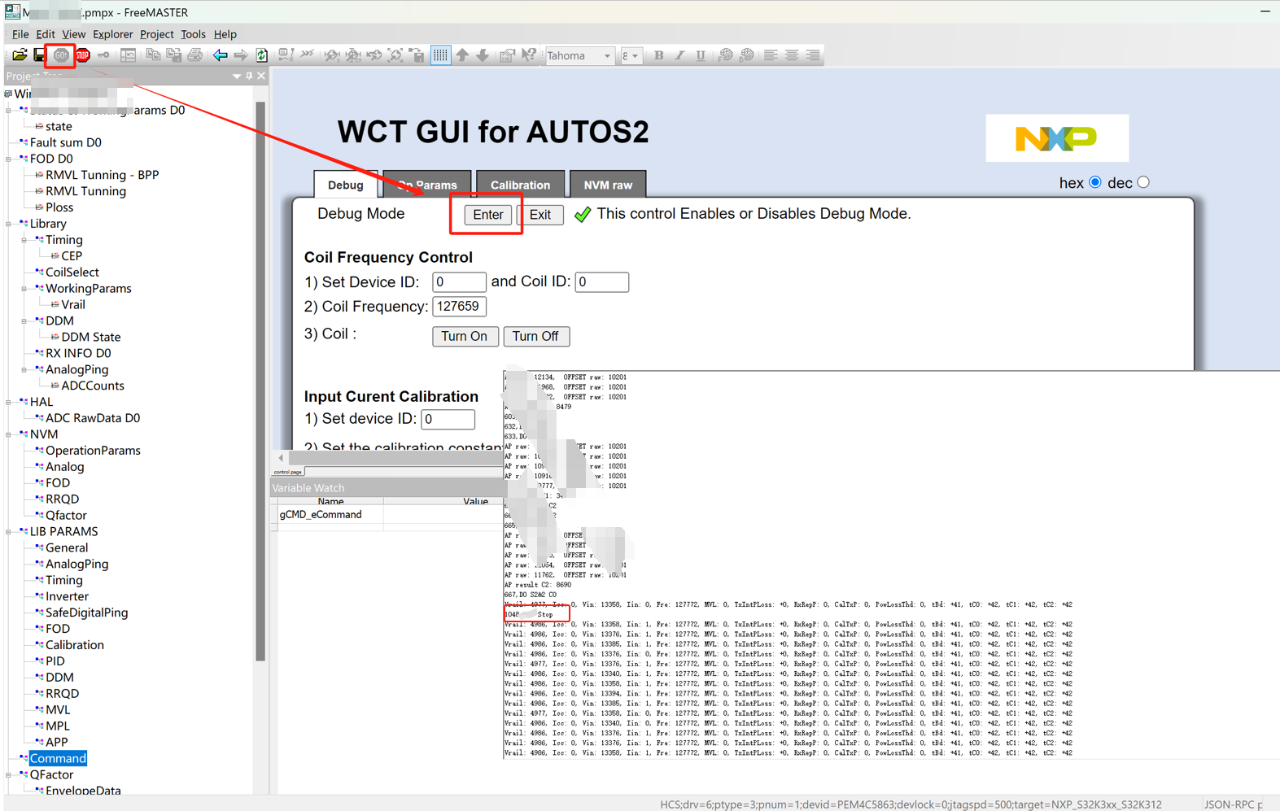Viewport: 1280px width, 811px height.
Task: Click the coil Turn On button
Action: click(x=464, y=336)
